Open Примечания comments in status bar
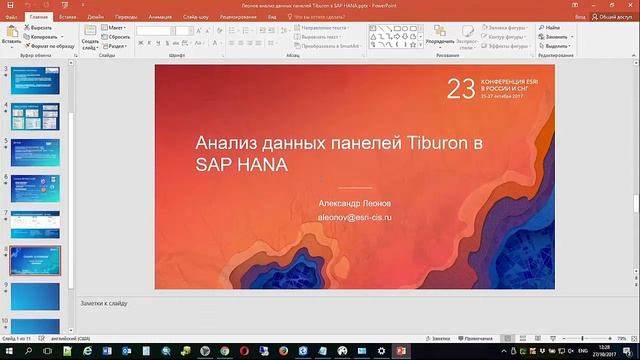Screen dimensions: 640x360 pos(475,338)
